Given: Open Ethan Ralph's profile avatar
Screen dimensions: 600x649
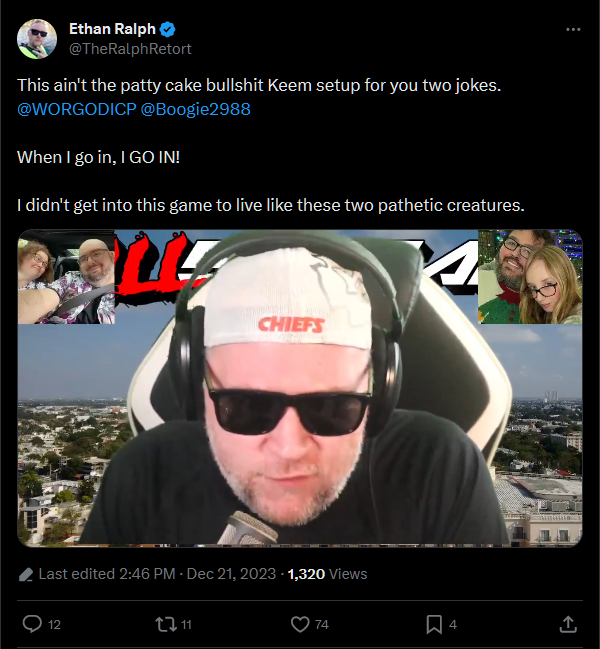Looking at the screenshot, I should (37, 39).
